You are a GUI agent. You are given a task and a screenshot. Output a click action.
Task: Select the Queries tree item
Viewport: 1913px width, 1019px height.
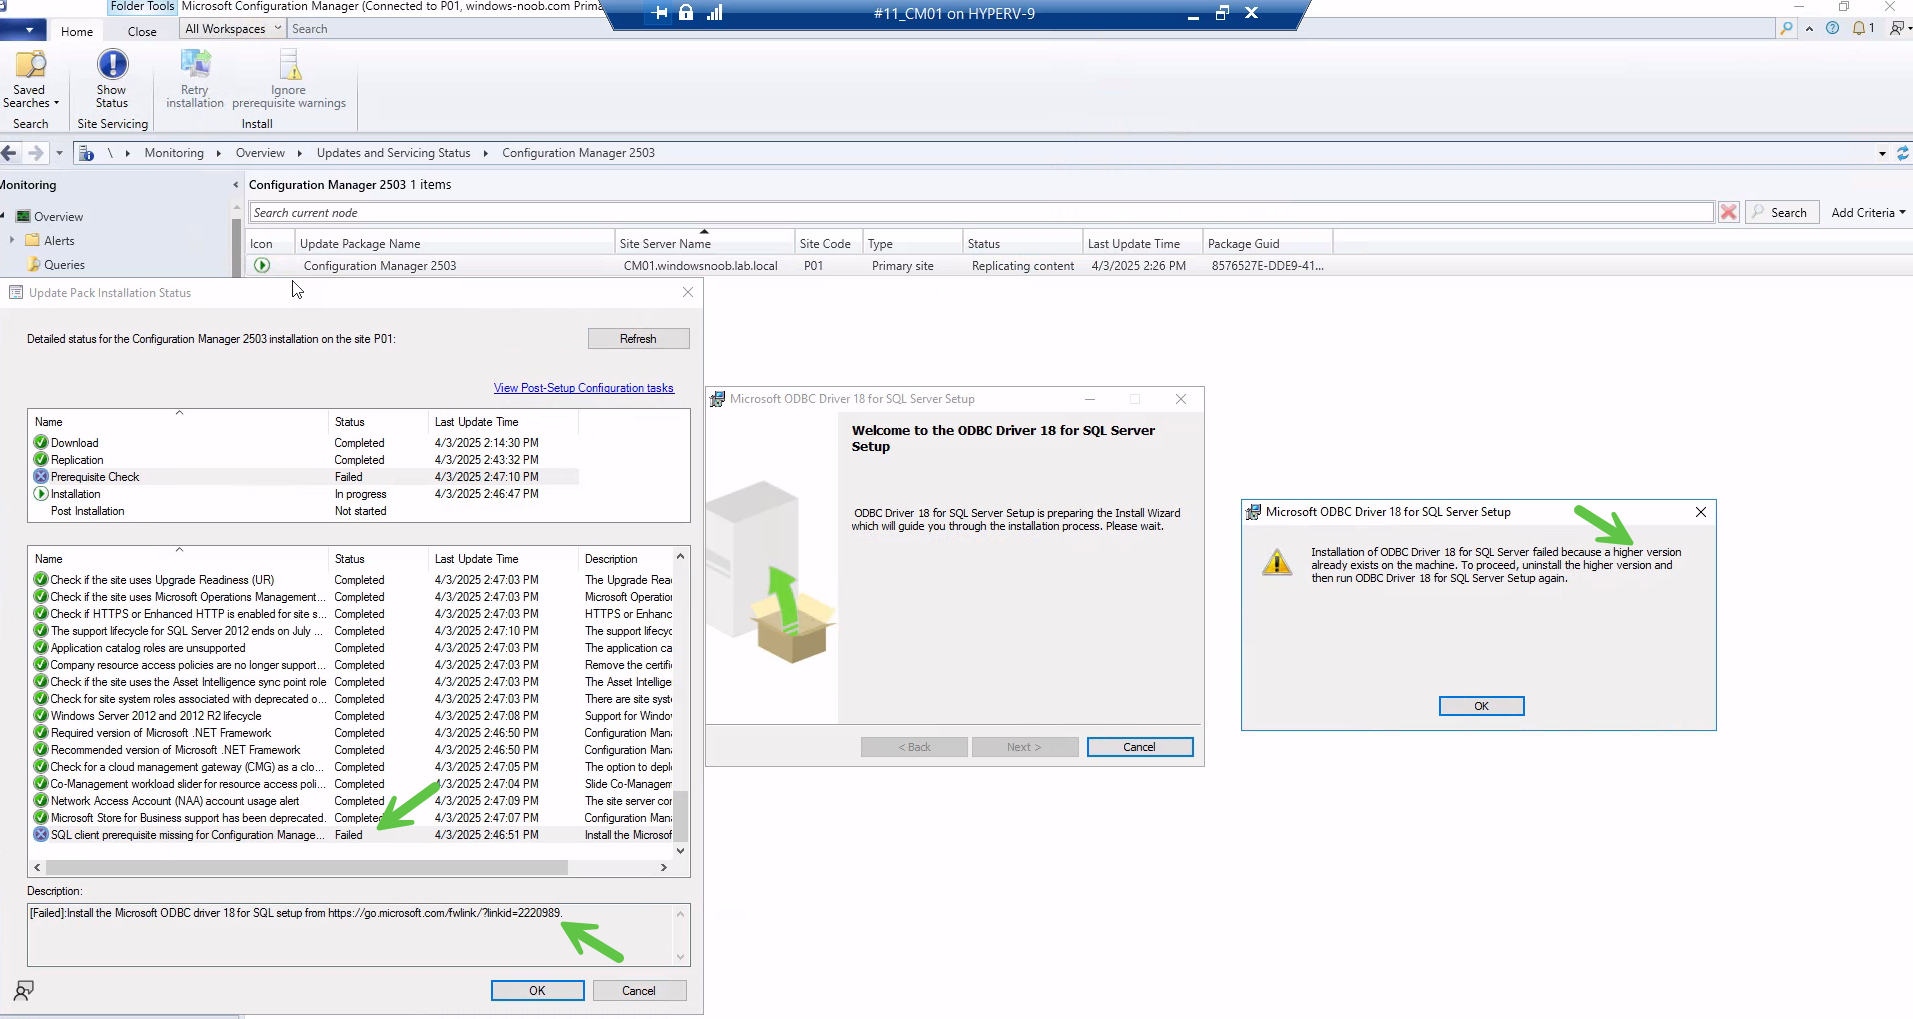(x=64, y=265)
